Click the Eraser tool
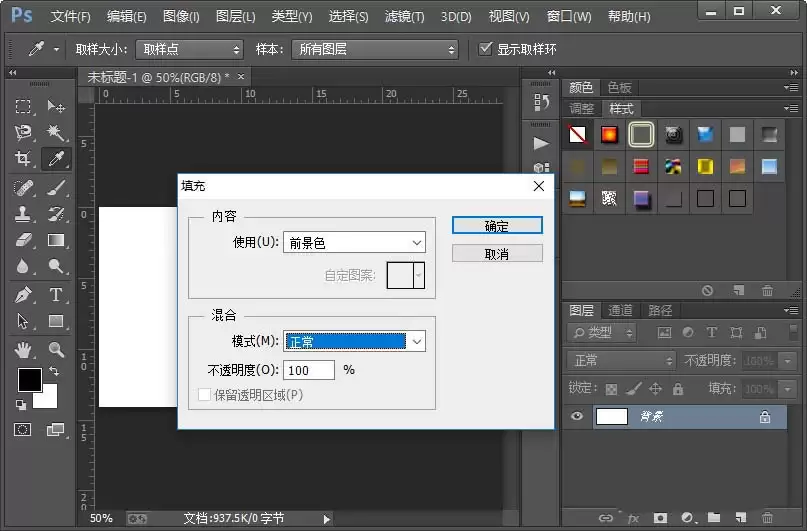This screenshot has width=807, height=531. click(x=23, y=240)
